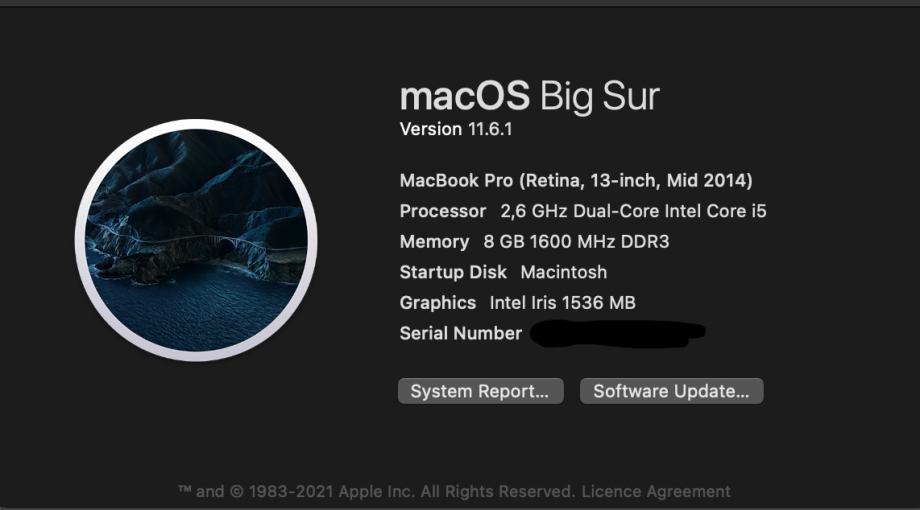Click the Memory label
This screenshot has width=920, height=510.
point(434,242)
